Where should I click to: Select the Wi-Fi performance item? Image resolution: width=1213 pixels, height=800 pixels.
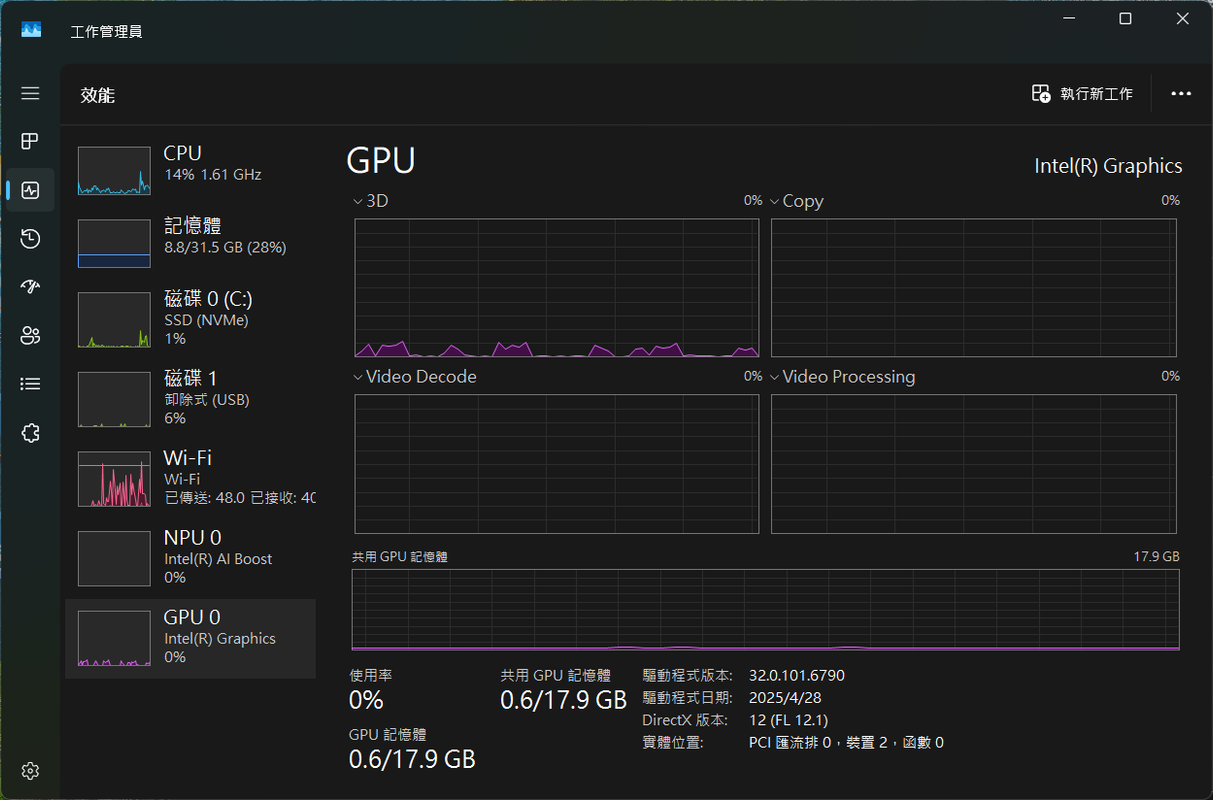click(x=190, y=477)
